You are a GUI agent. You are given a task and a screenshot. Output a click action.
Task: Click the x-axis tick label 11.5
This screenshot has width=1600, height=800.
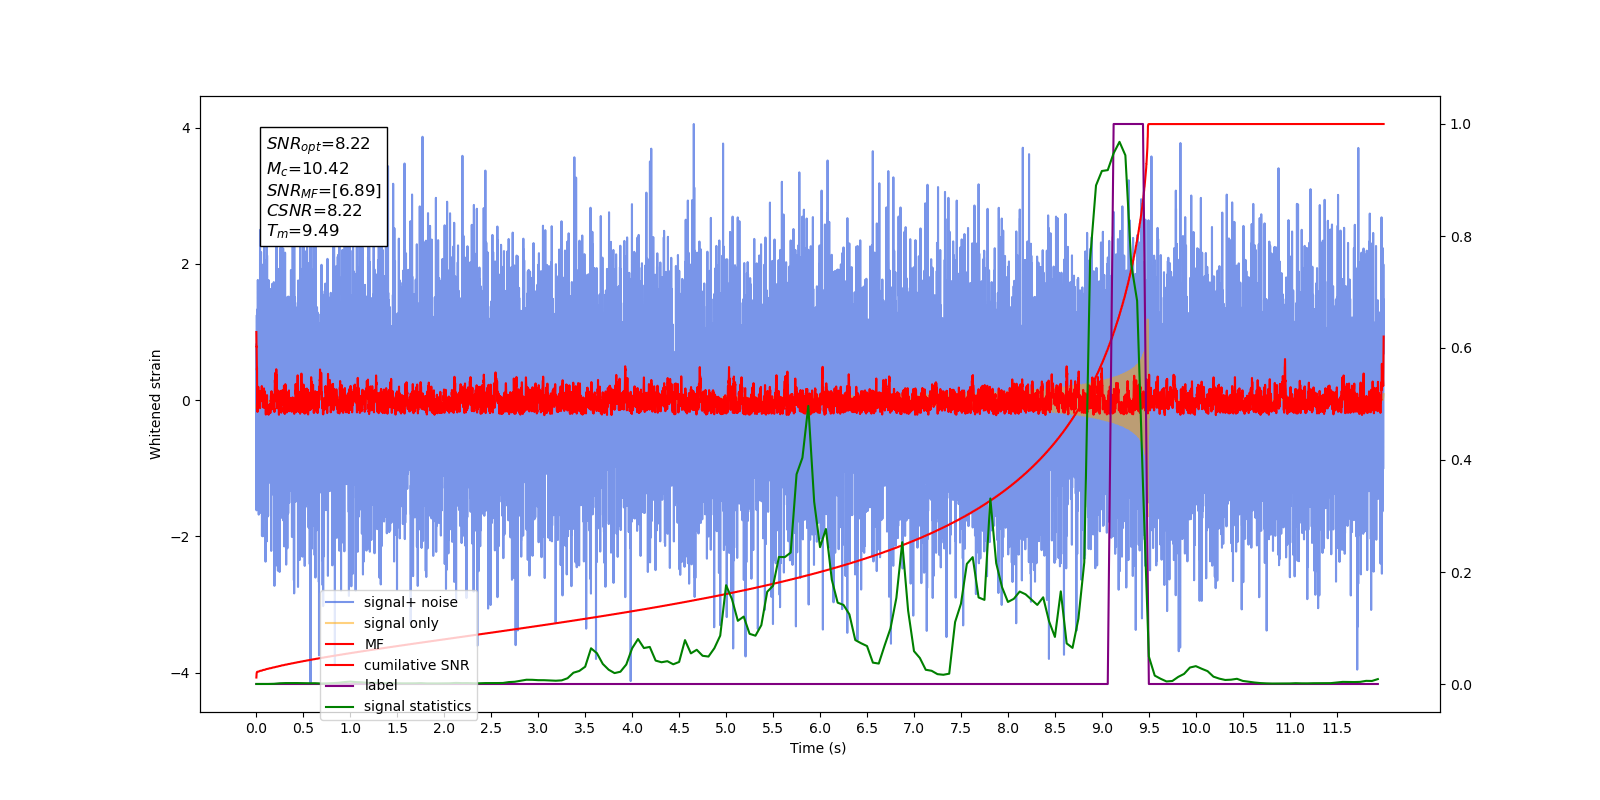pyautogui.click(x=1337, y=728)
